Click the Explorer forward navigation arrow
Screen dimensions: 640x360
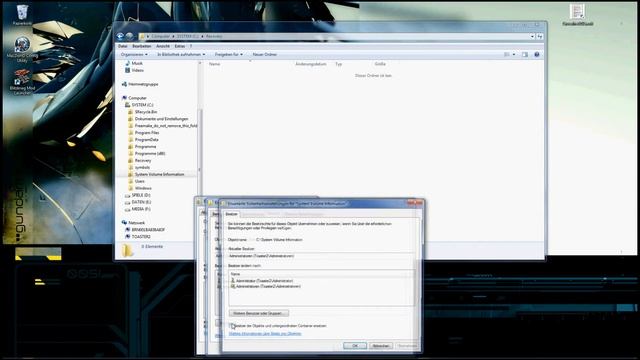(x=129, y=36)
